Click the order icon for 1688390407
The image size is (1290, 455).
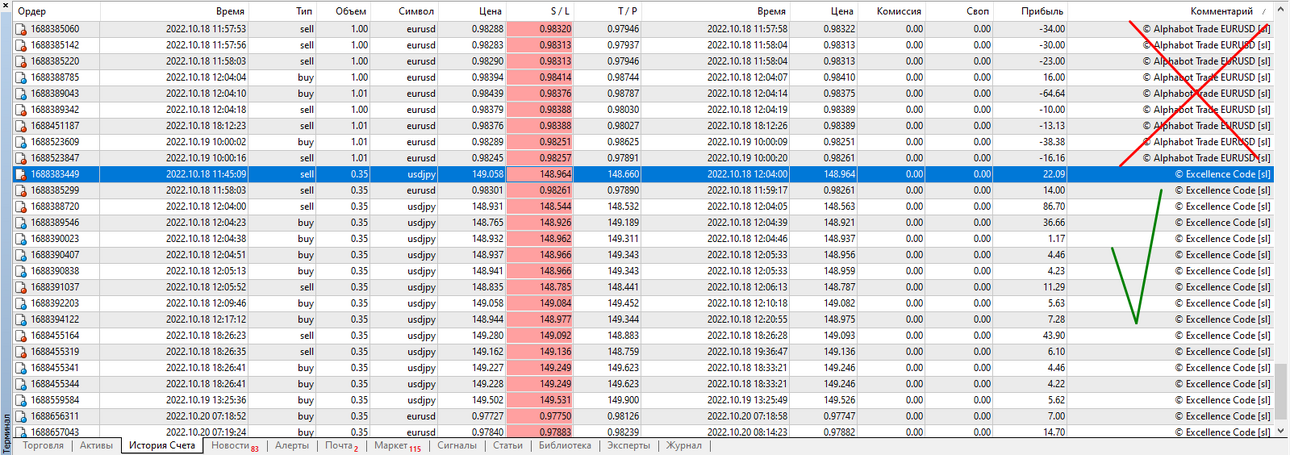pyautogui.click(x=22, y=254)
